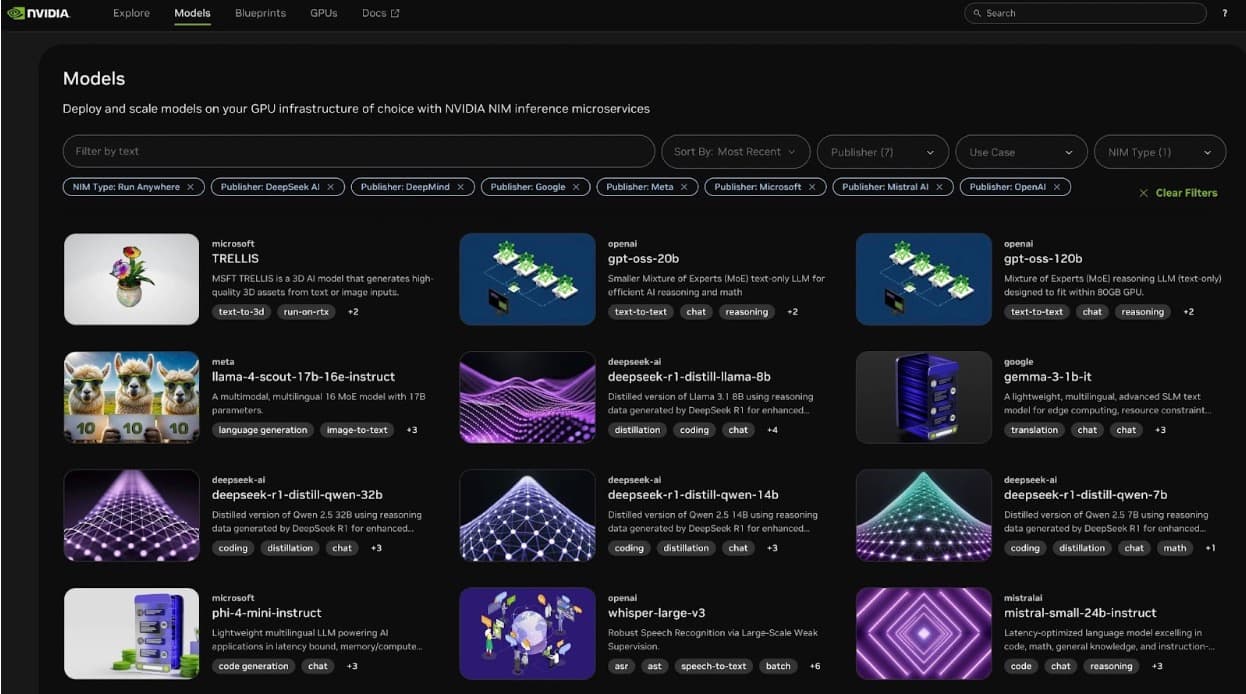Go to the Explore tab

(x=131, y=13)
